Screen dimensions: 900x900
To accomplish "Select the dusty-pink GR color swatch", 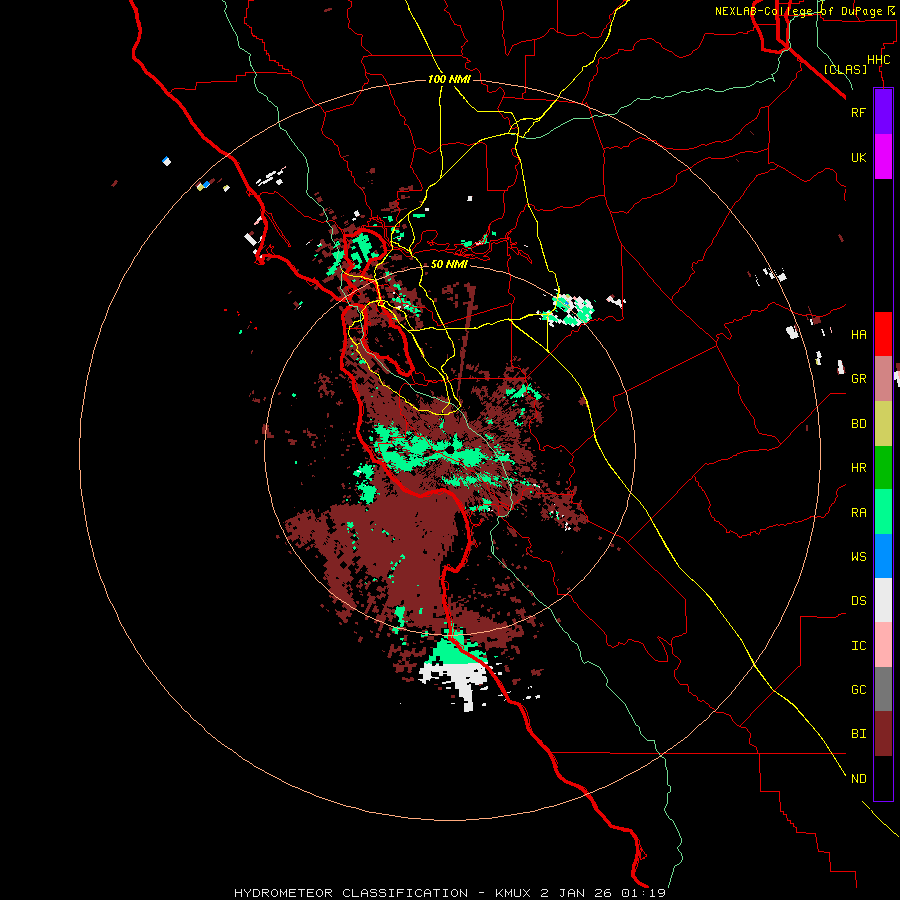I will (883, 379).
